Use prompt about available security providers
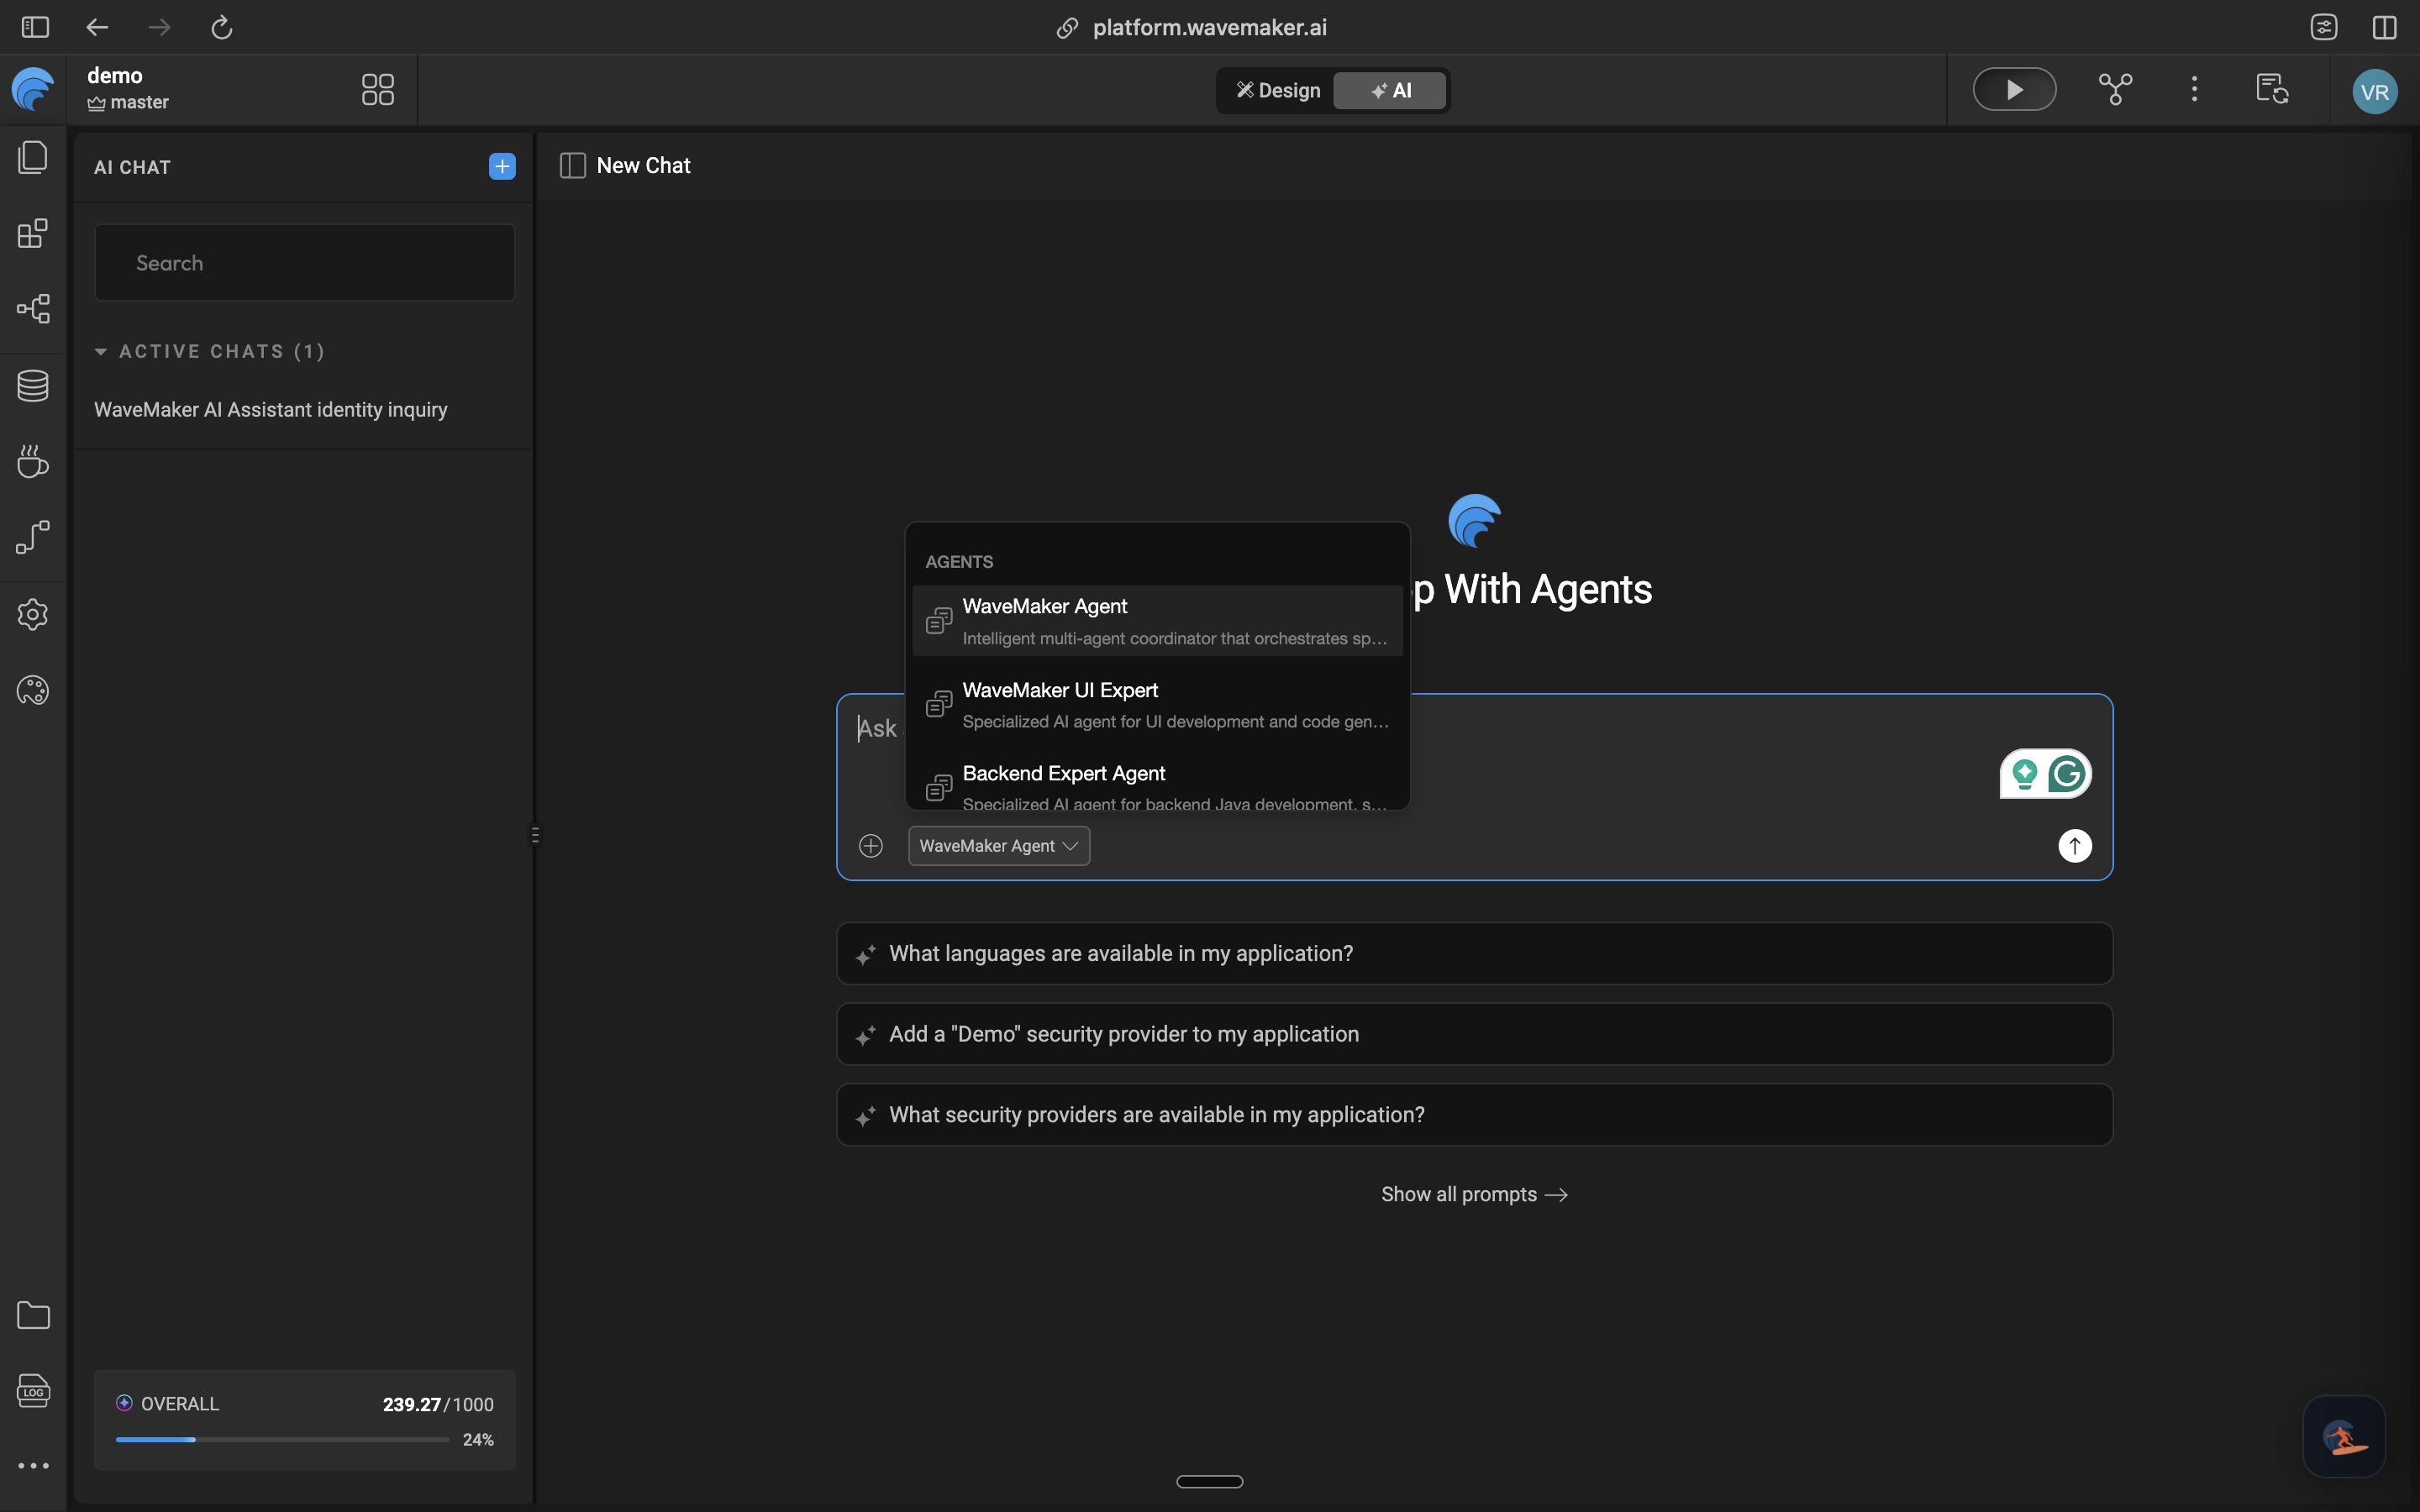2420x1512 pixels. coord(1474,1114)
